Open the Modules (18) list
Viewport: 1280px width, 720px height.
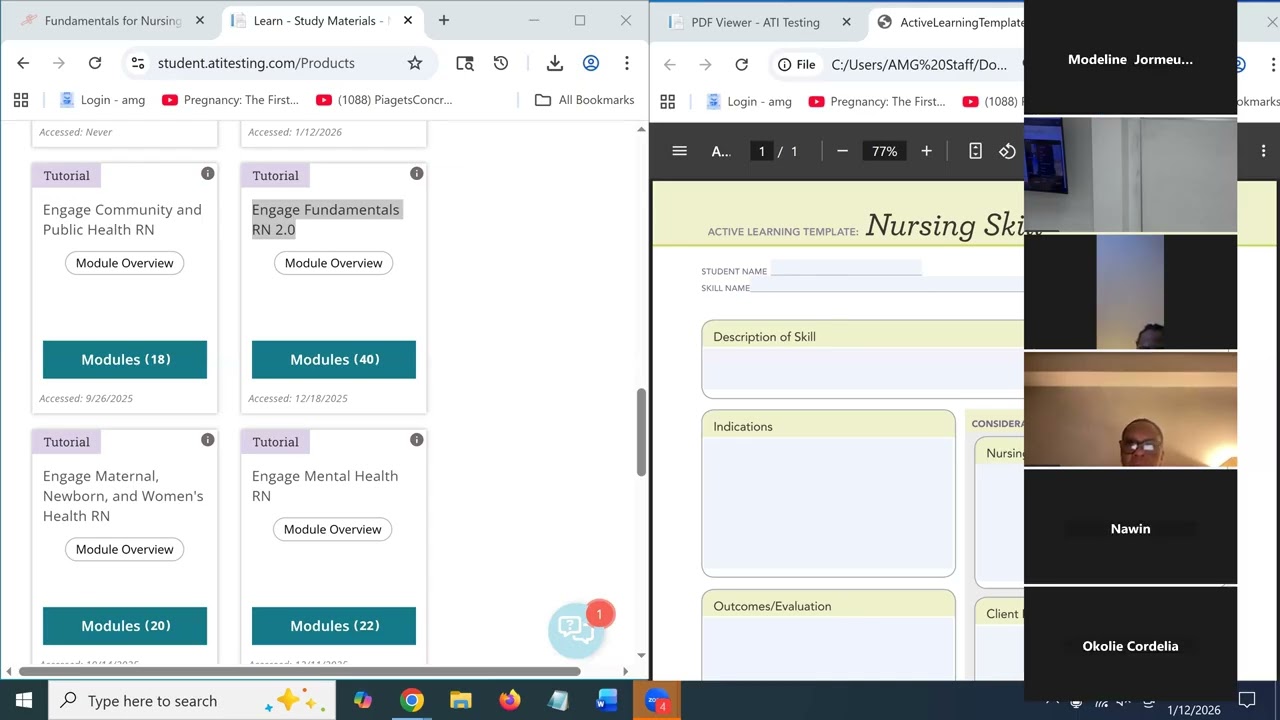coord(125,360)
